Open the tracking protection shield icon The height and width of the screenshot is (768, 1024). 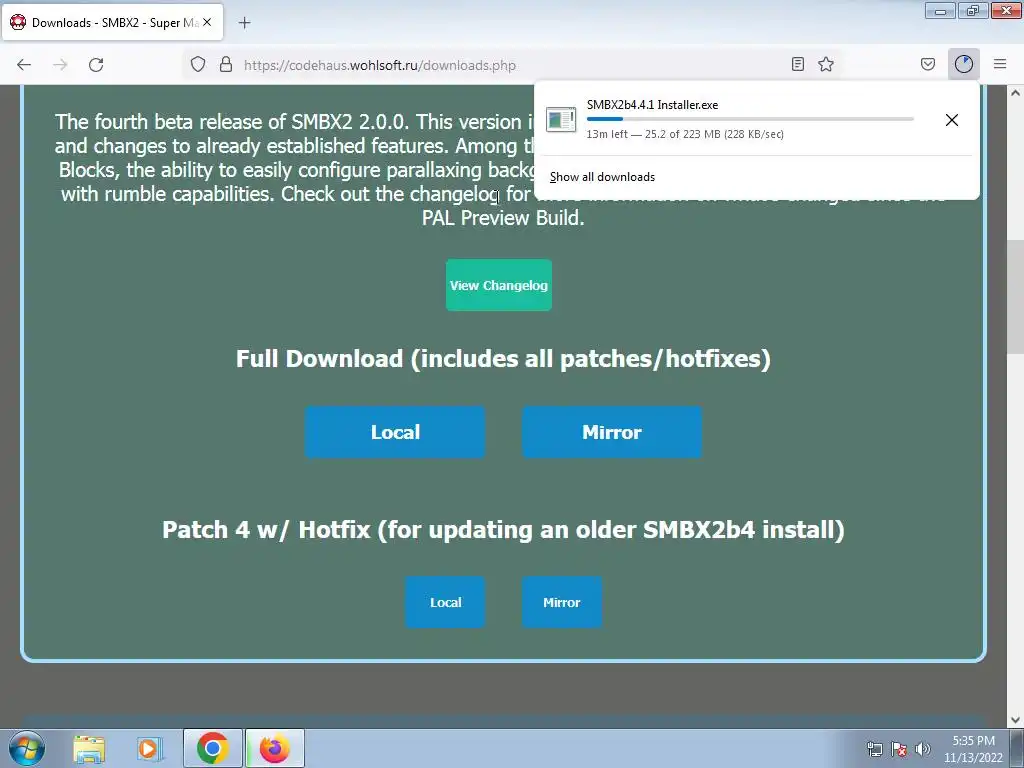198,65
